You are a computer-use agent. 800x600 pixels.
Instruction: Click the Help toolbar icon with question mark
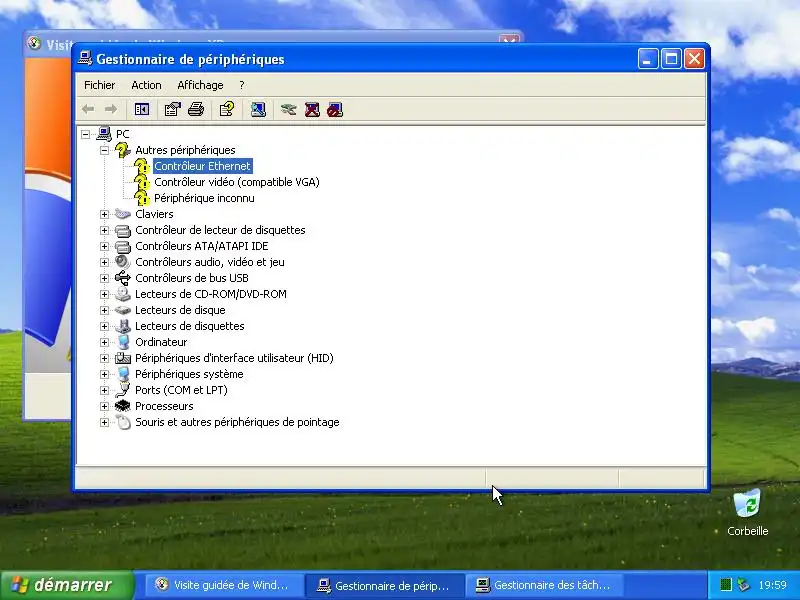click(x=227, y=109)
